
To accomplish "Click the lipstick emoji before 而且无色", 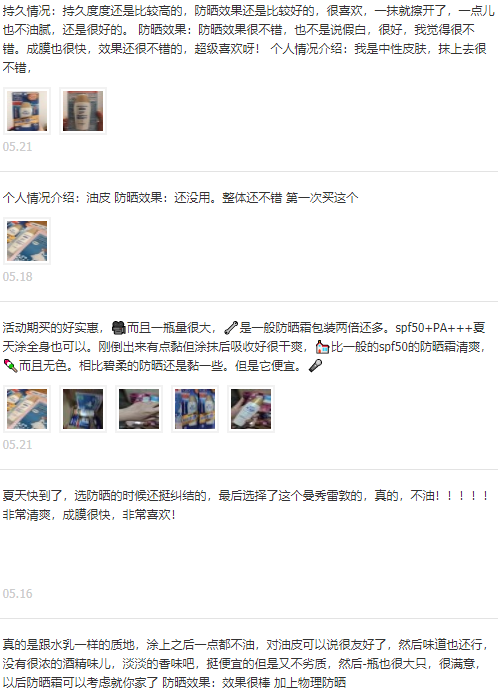I will (10, 366).
